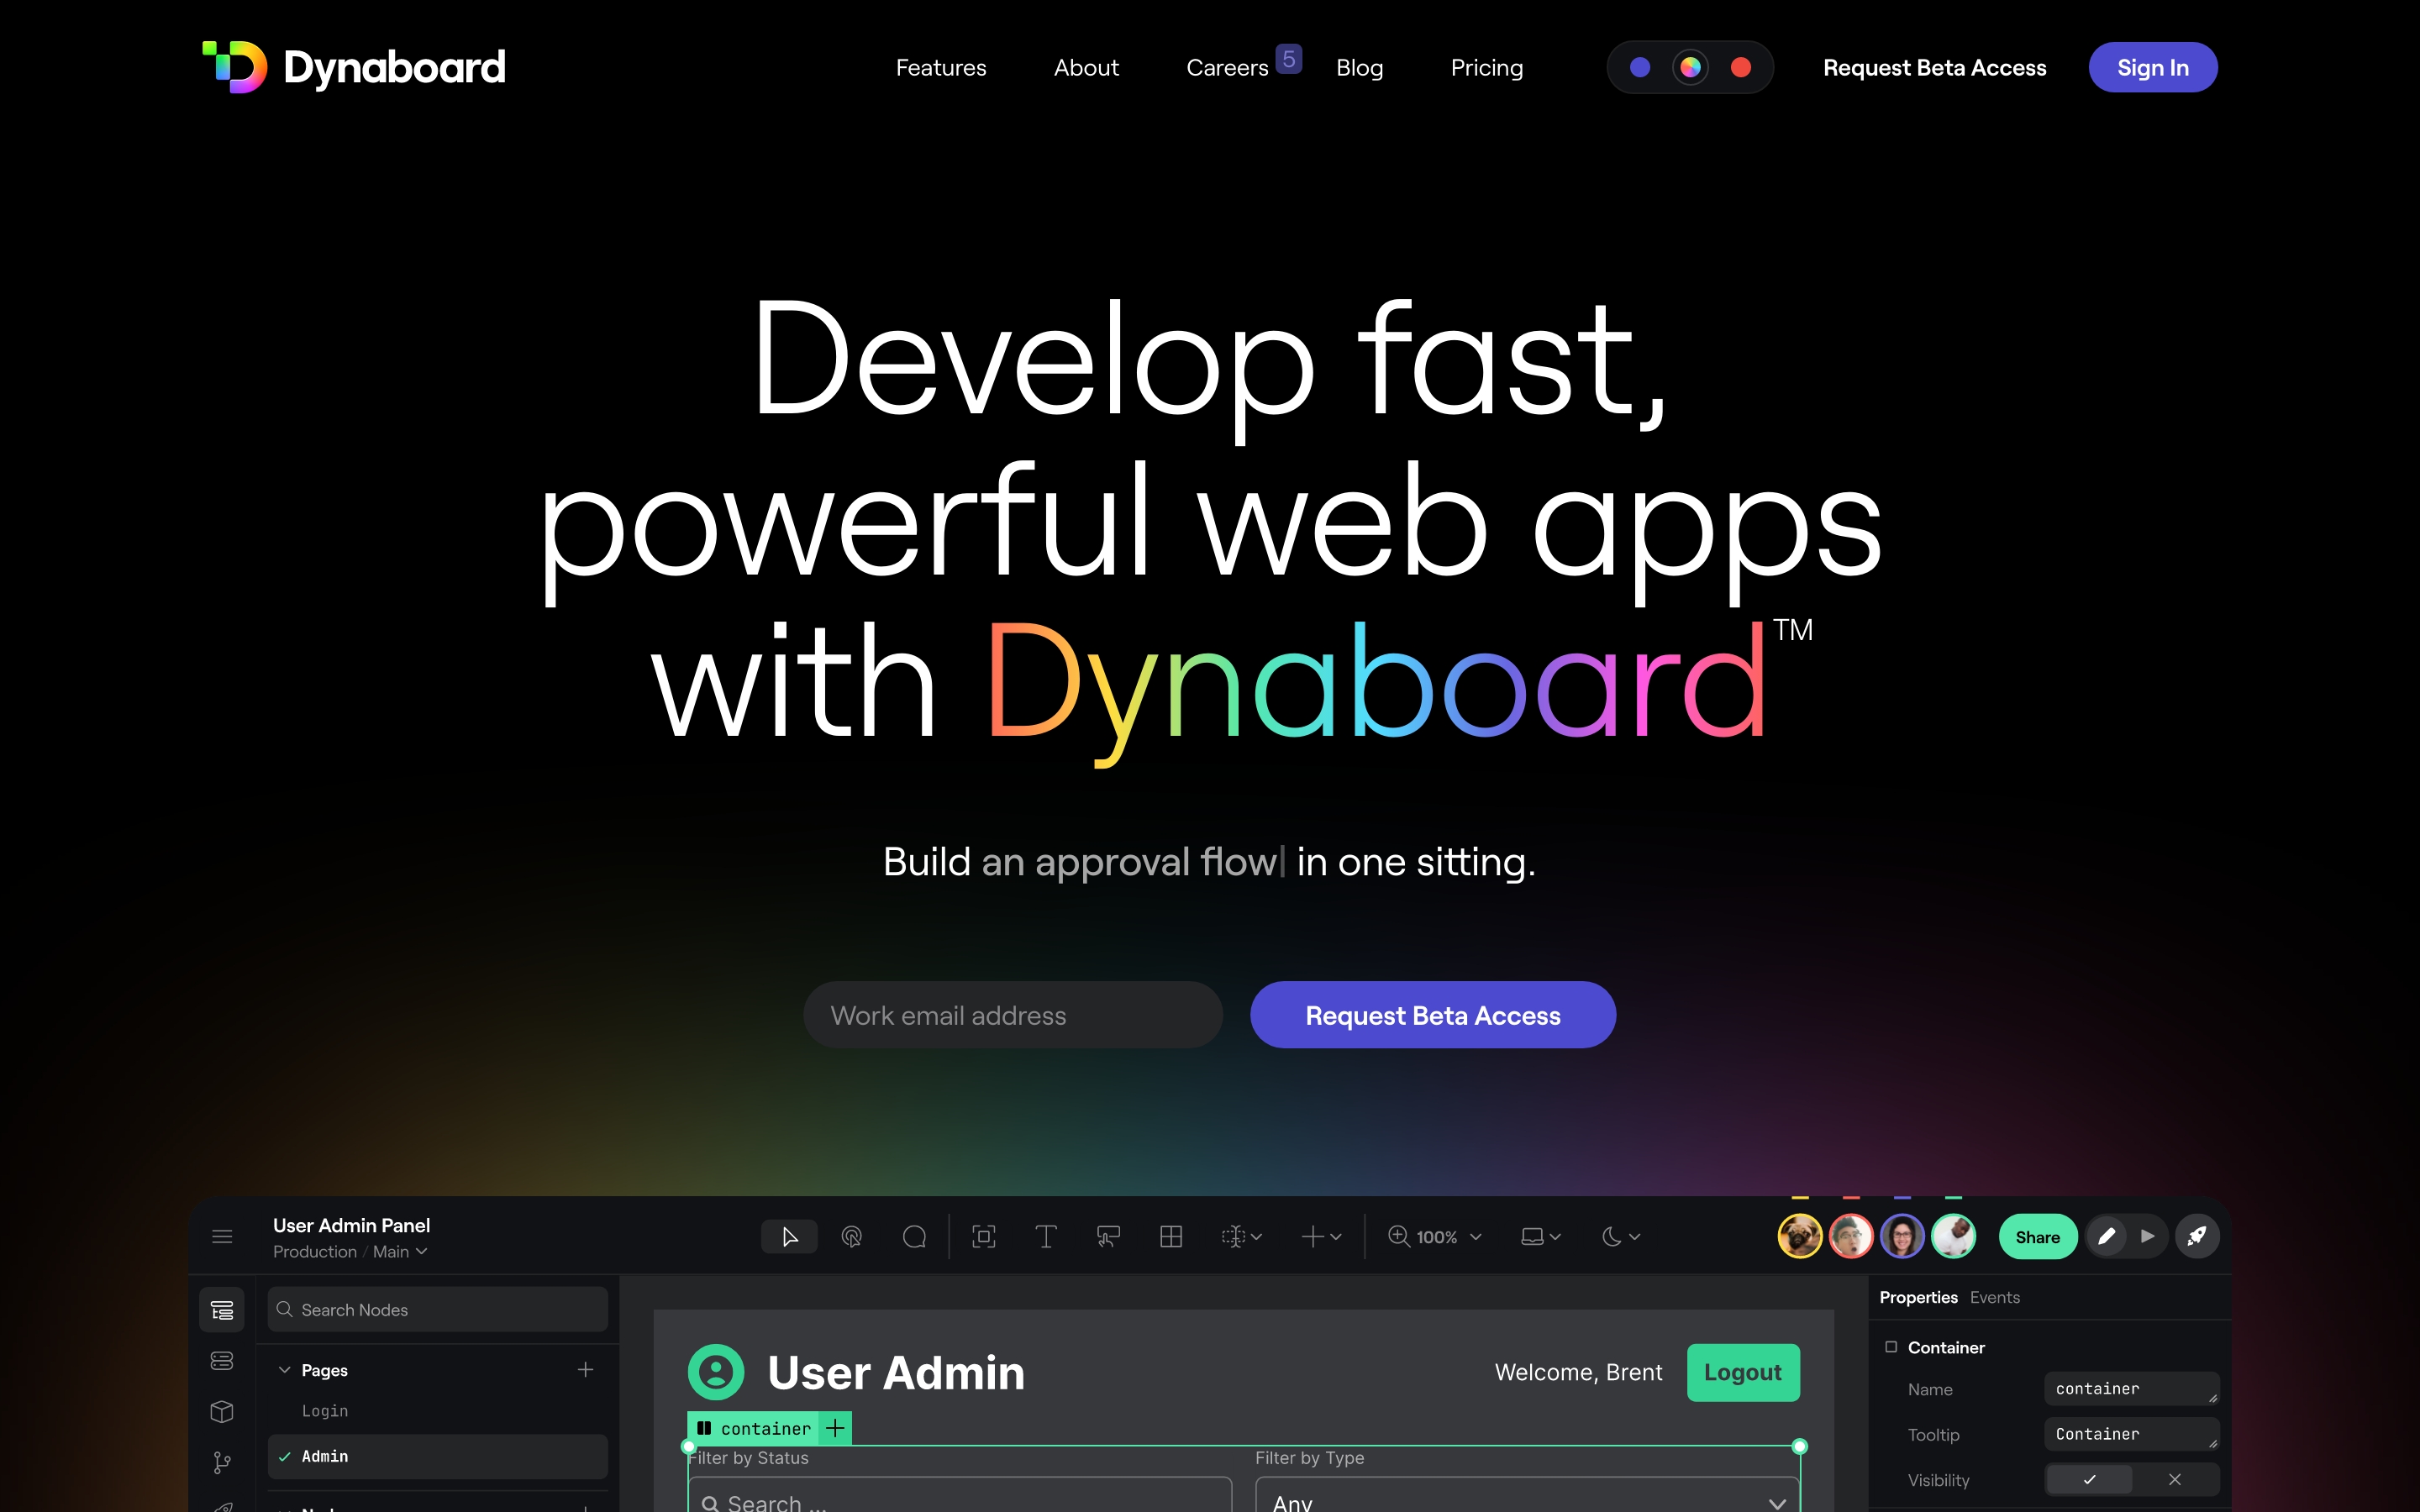Pick the Text tool in toolbar

[1046, 1237]
